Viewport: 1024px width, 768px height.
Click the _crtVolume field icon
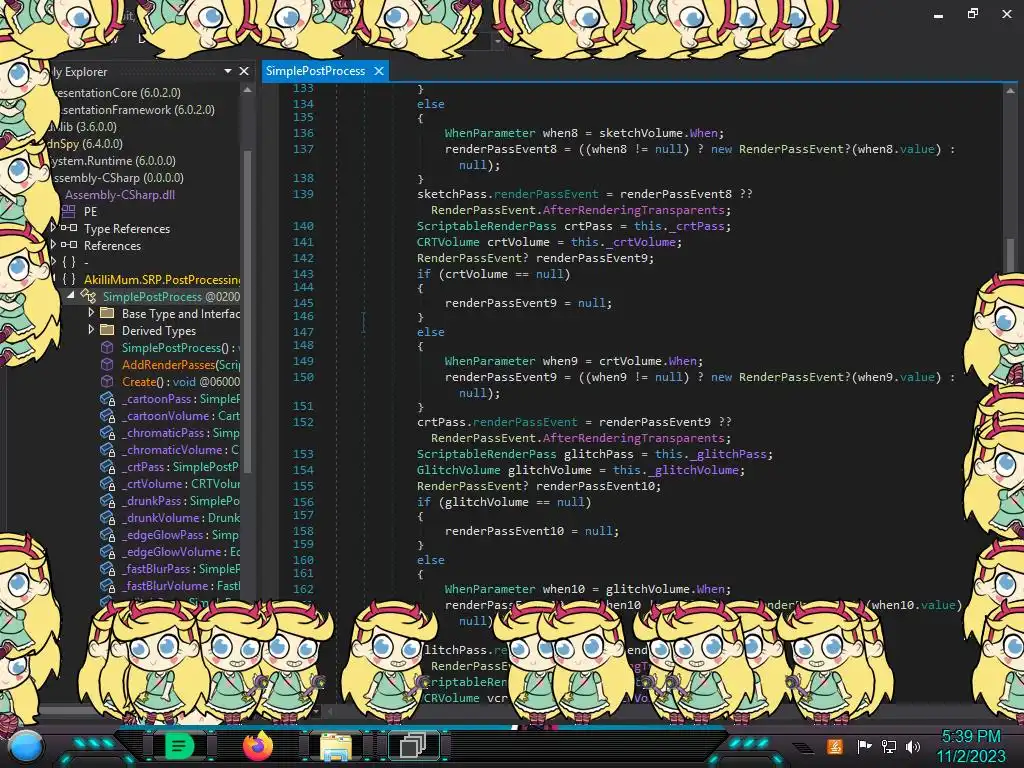(x=107, y=483)
